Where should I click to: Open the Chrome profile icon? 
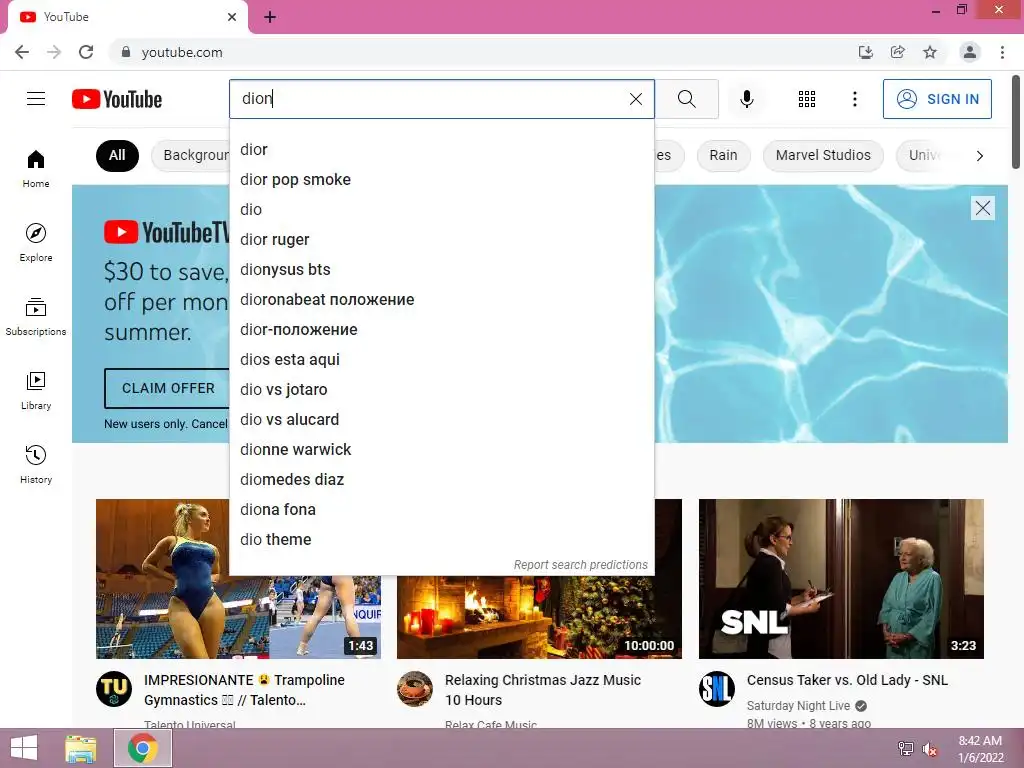click(x=969, y=52)
